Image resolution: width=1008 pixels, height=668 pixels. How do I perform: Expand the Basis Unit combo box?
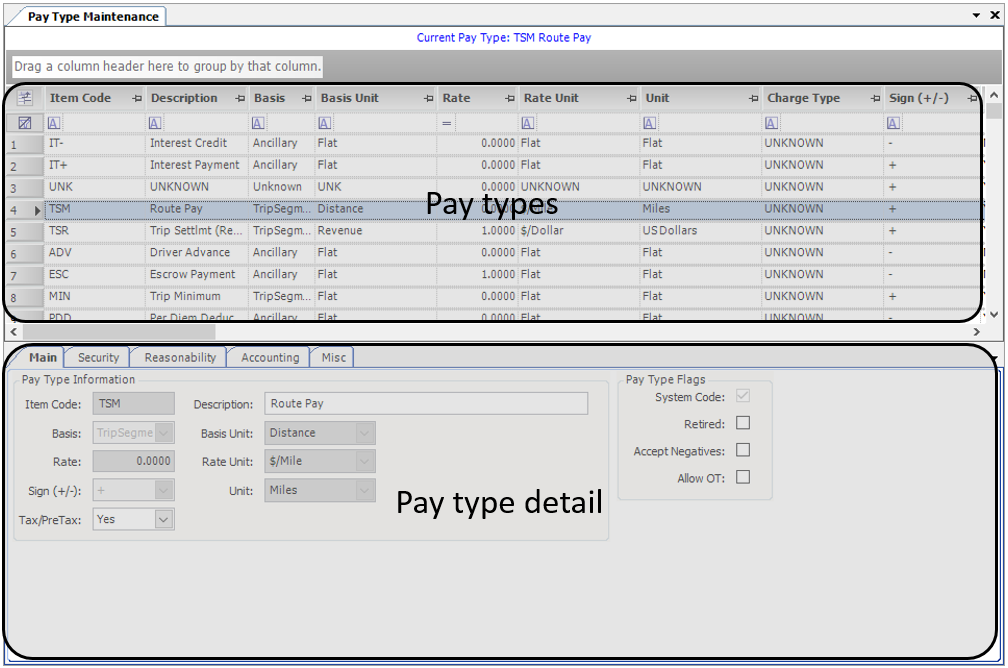364,433
